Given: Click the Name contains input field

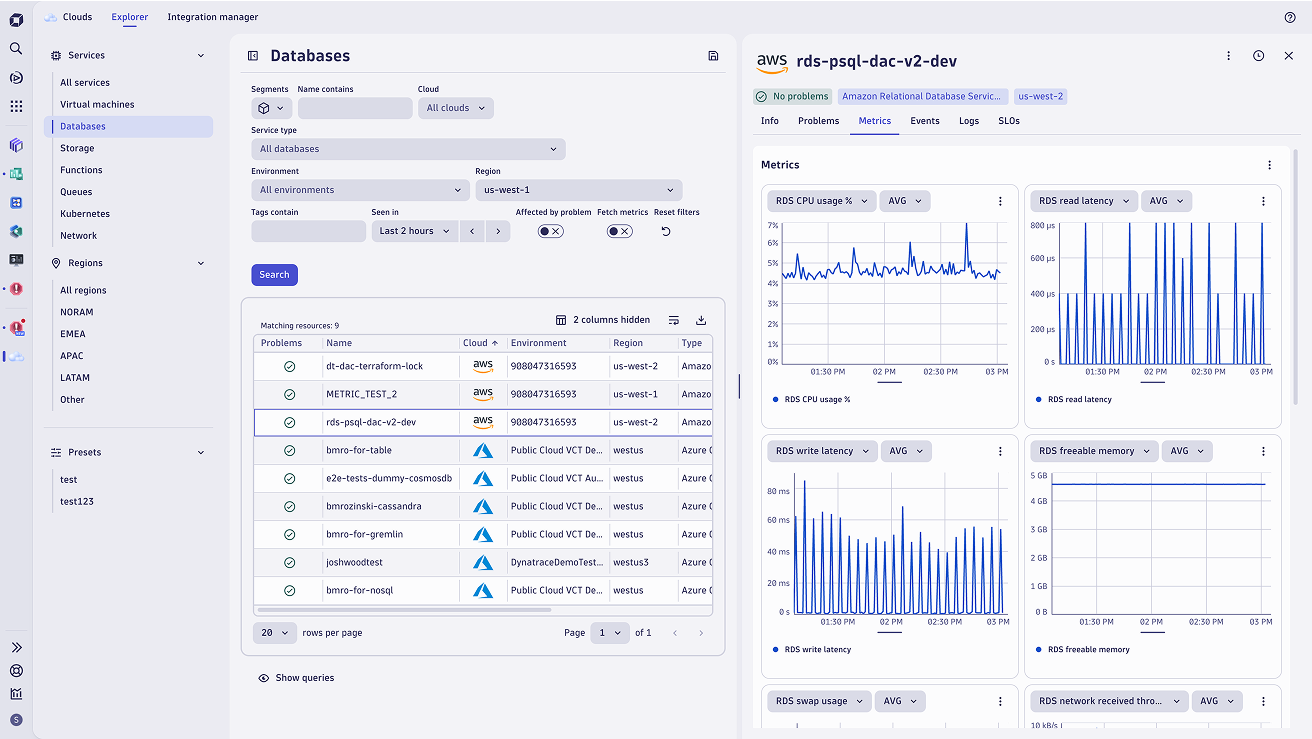Looking at the screenshot, I should pyautogui.click(x=355, y=108).
